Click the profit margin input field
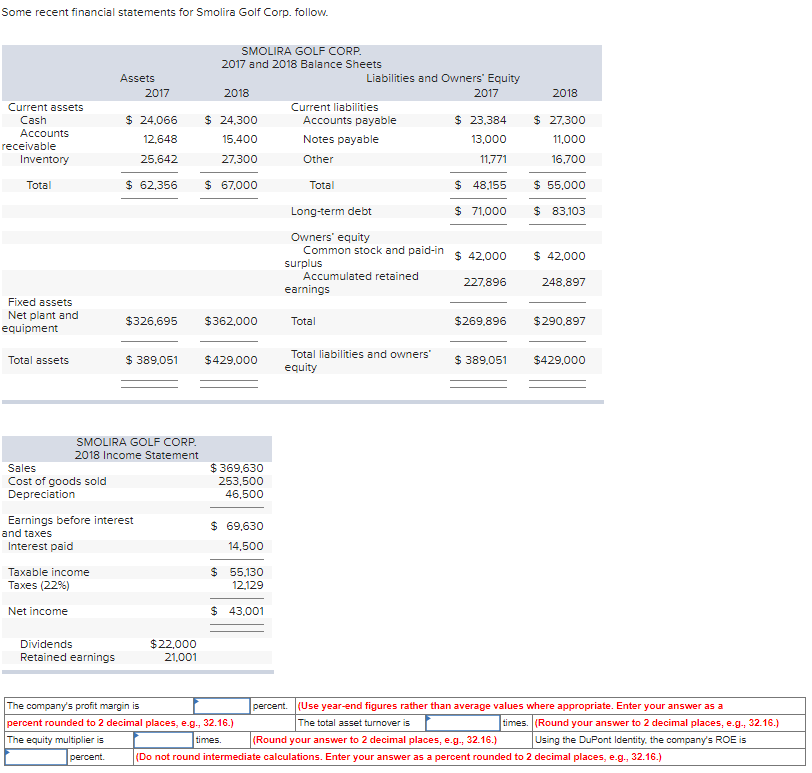The width and height of the screenshot is (812, 773). point(222,706)
